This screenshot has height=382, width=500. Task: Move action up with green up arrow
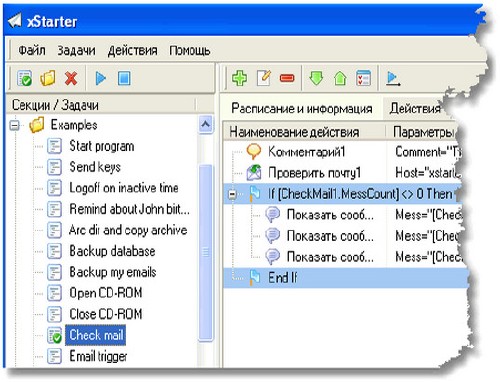[340, 78]
